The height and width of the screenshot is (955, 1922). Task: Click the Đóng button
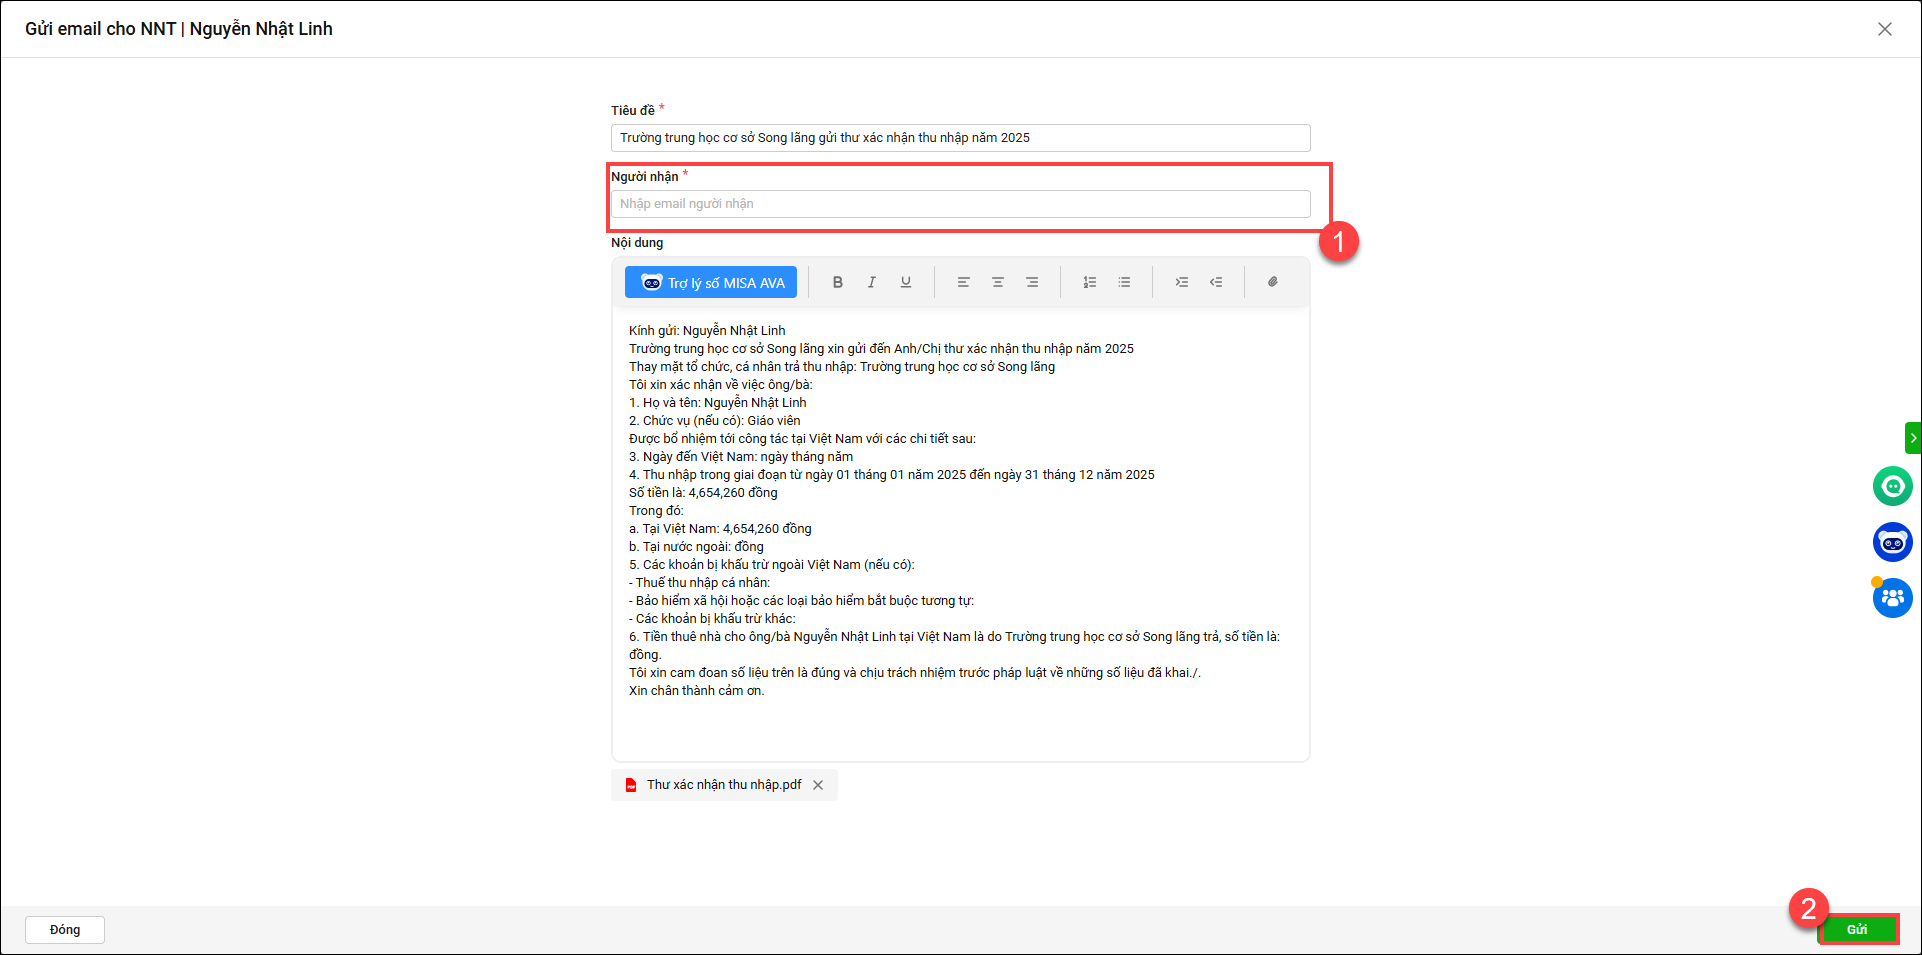click(65, 929)
